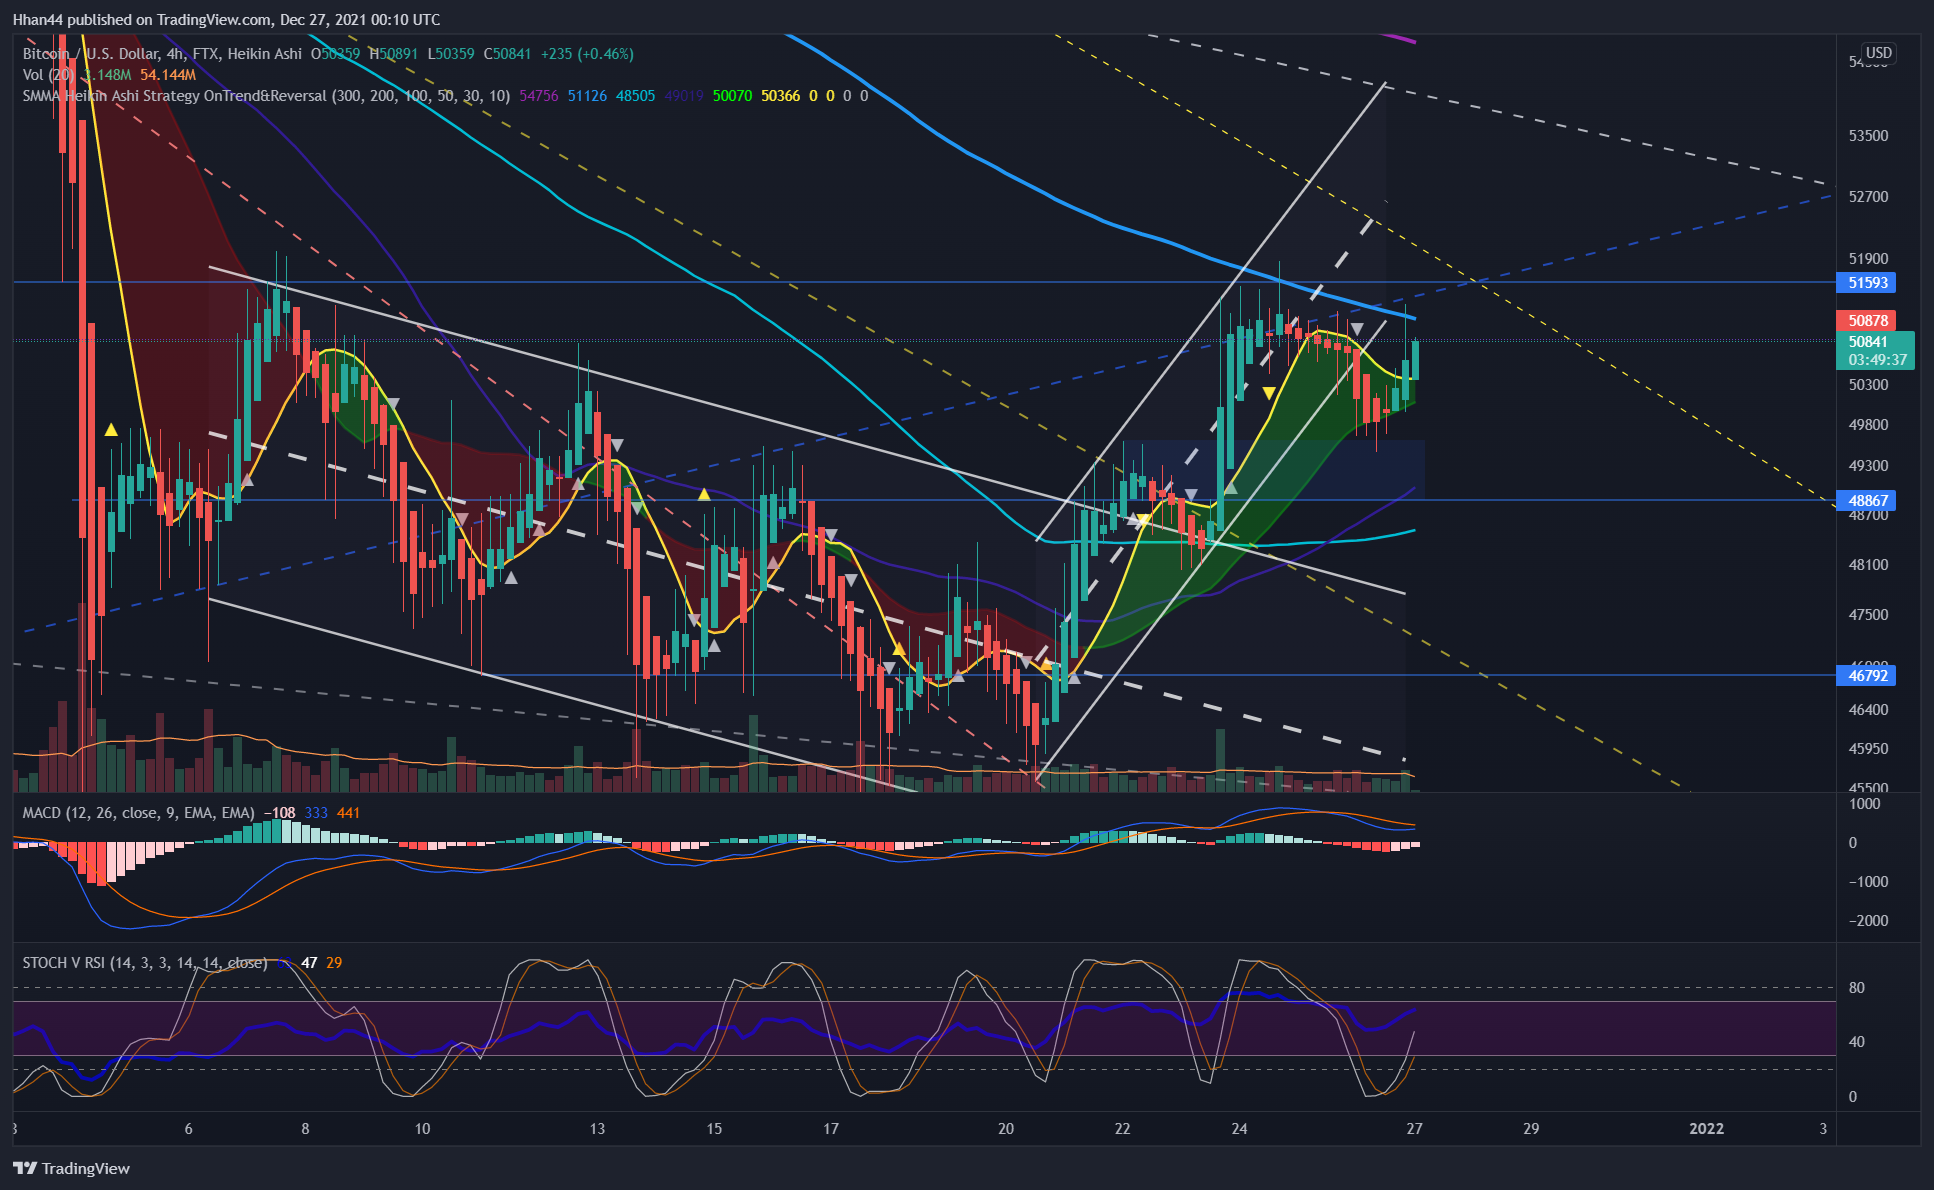This screenshot has width=1934, height=1190.
Task: Click 80 on the Stoch RSI axis
Action: 1856,988
